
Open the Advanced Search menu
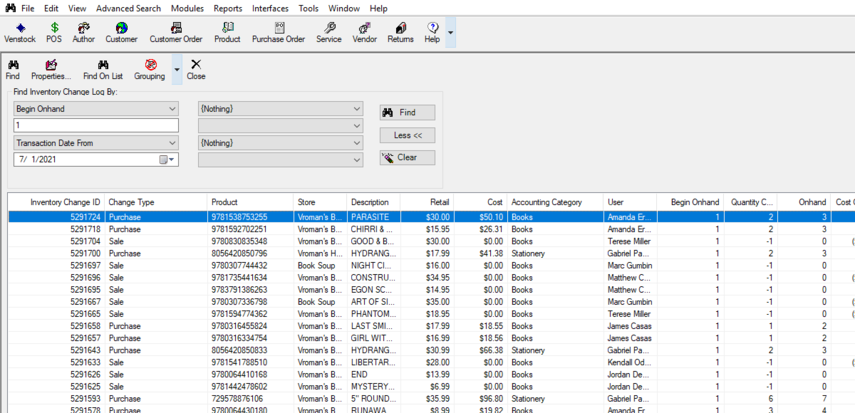click(x=129, y=8)
